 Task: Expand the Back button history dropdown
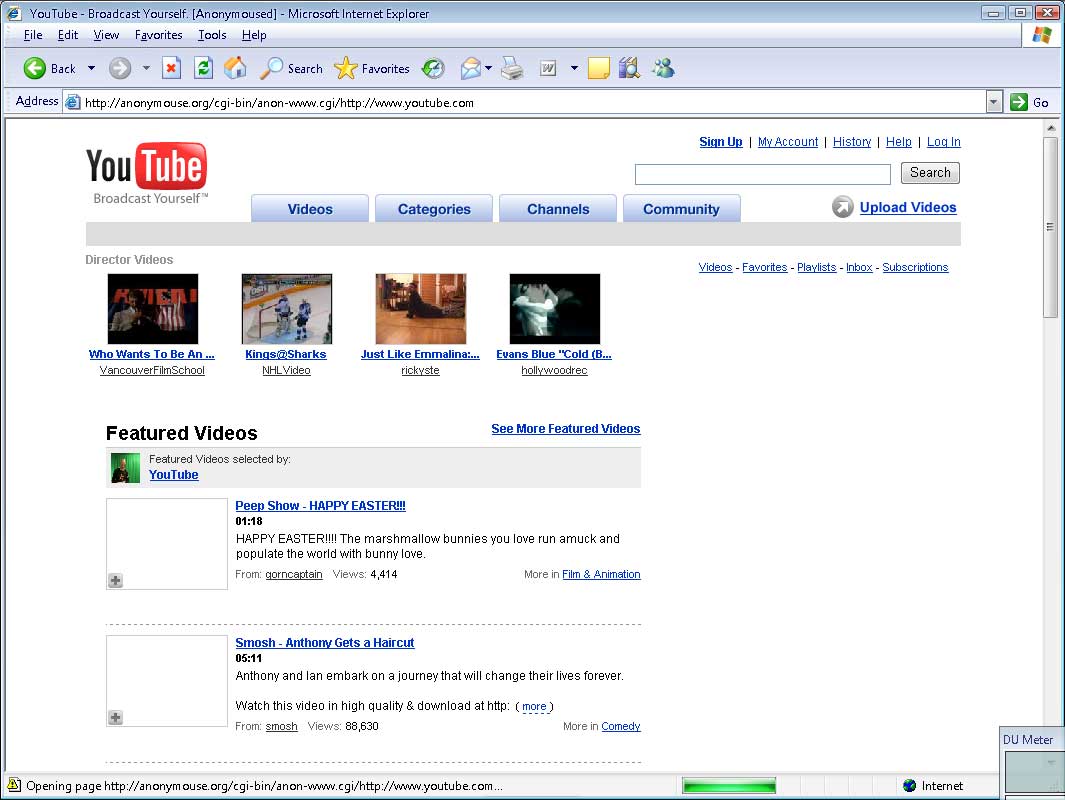(91, 68)
